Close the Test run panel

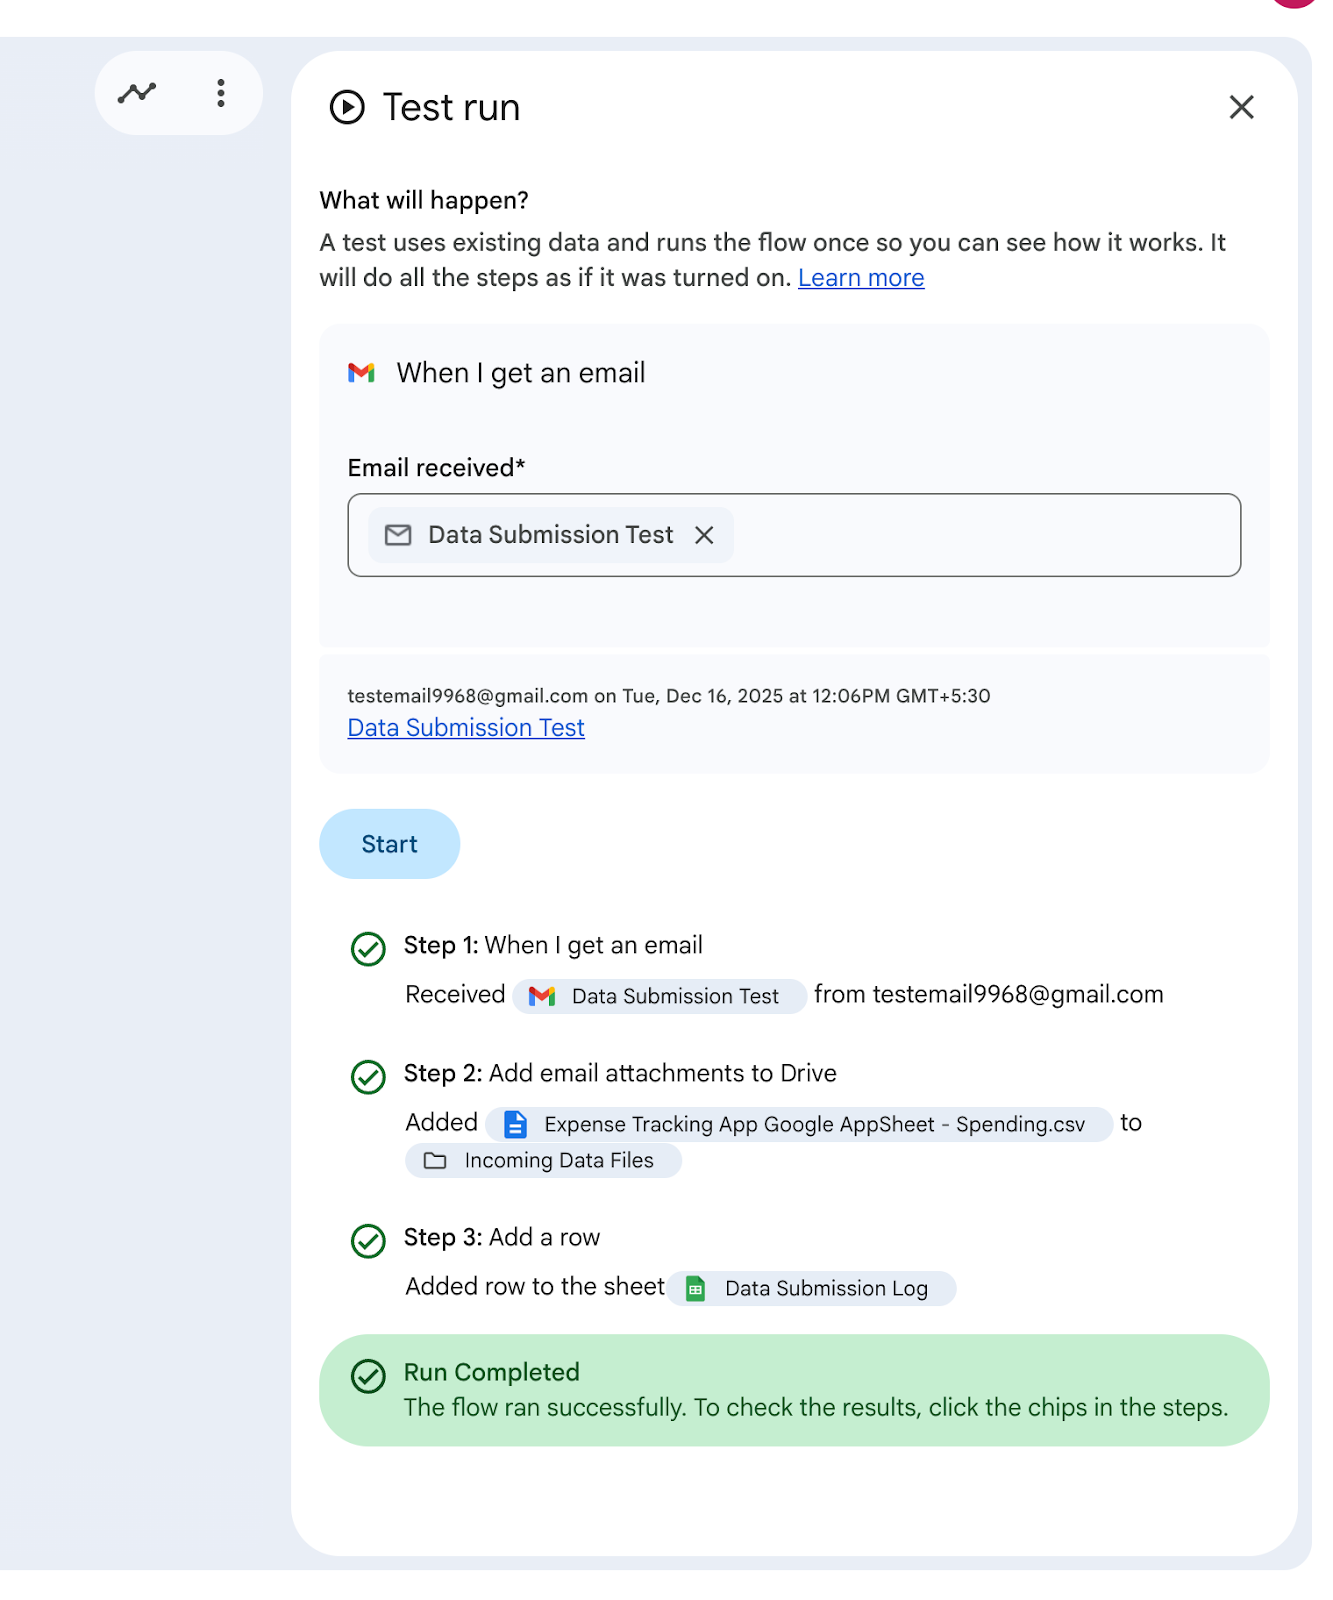point(1241,107)
